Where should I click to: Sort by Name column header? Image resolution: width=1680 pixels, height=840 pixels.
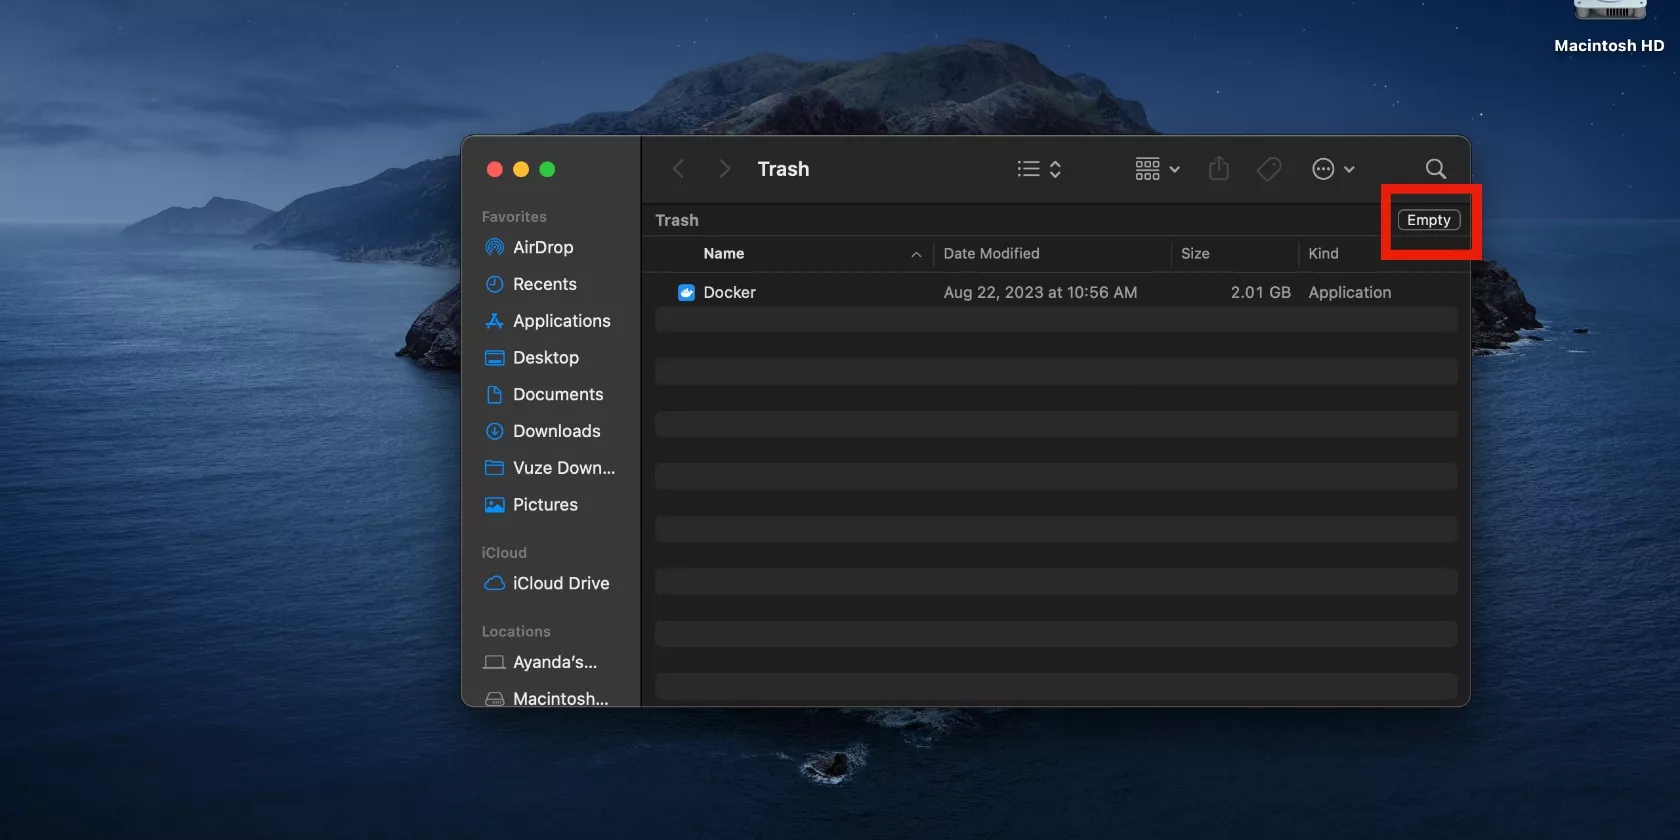pyautogui.click(x=724, y=254)
